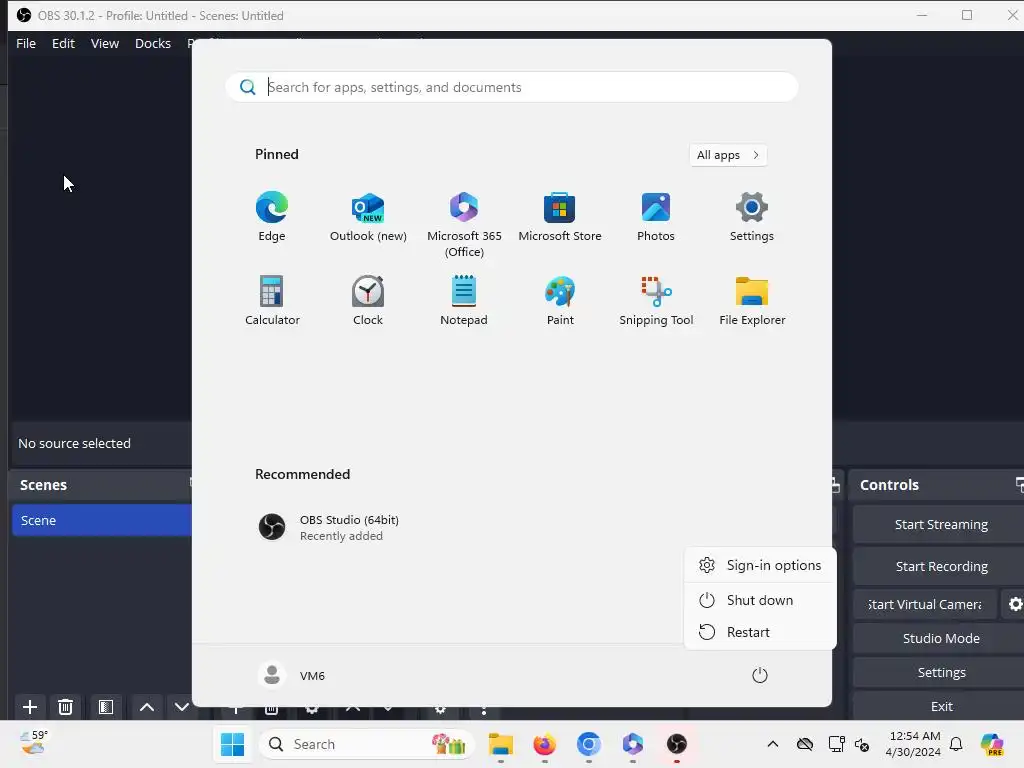This screenshot has width=1024, height=768.
Task: Open the VM6 user account menu
Action: [x=292, y=675]
